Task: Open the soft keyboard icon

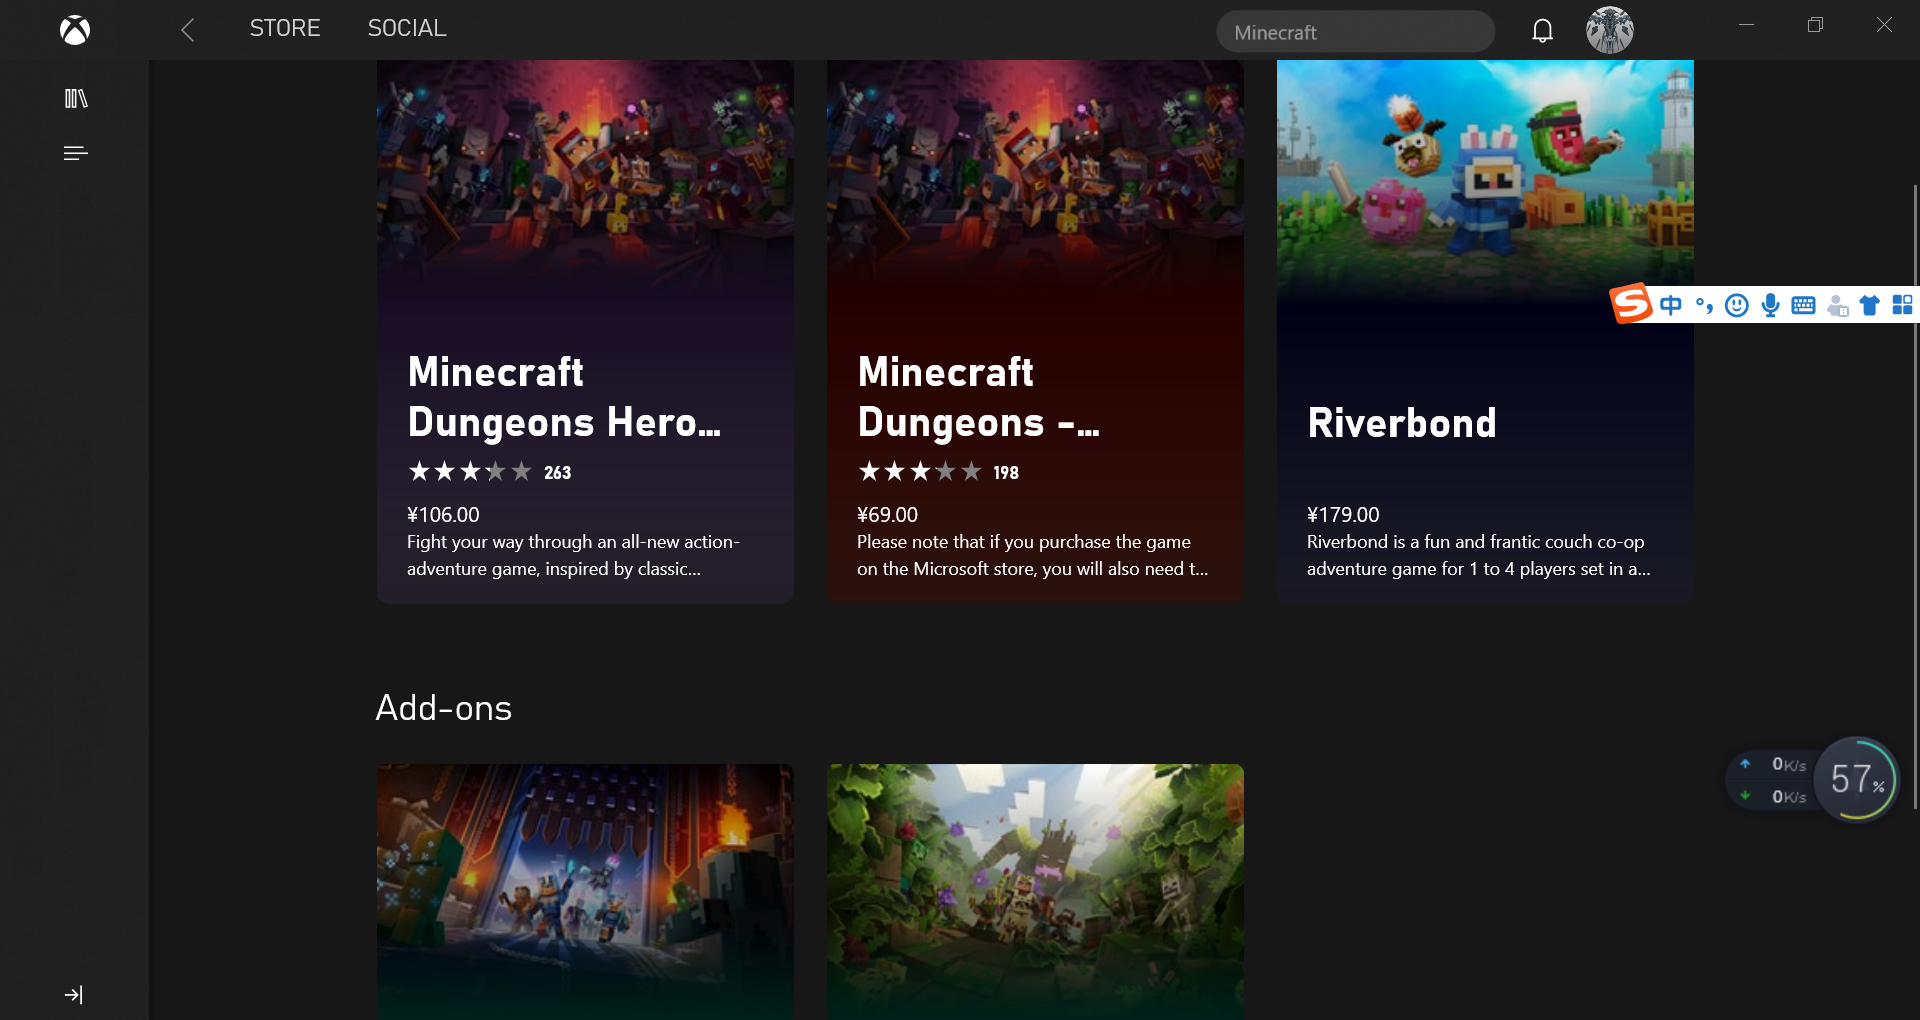Action: [1803, 305]
